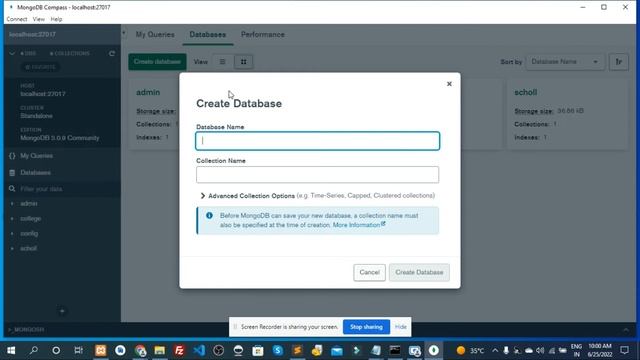Image resolution: width=640 pixels, height=360 pixels.
Task: Open the notification center icon
Action: pos(624,350)
